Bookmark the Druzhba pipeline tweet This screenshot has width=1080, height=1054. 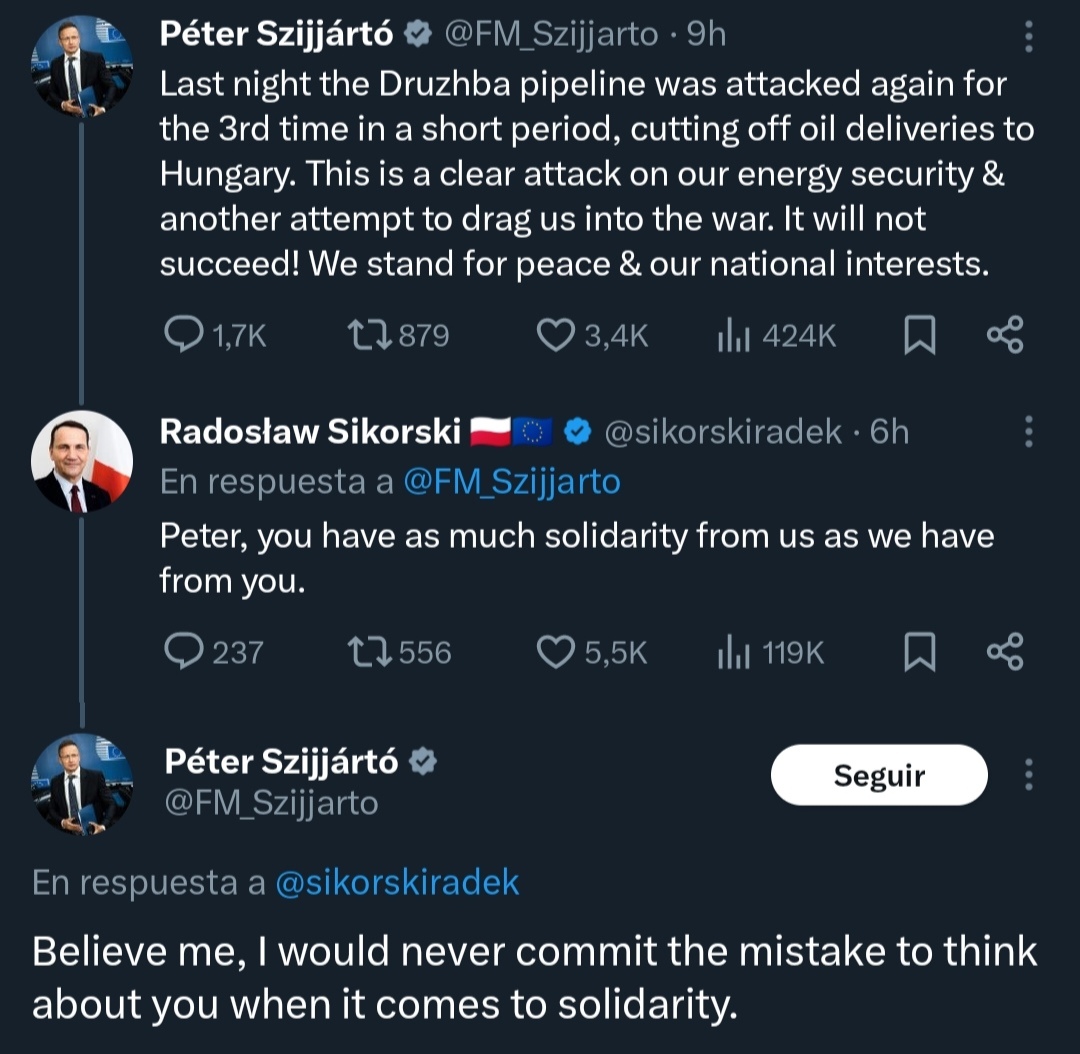coord(919,335)
